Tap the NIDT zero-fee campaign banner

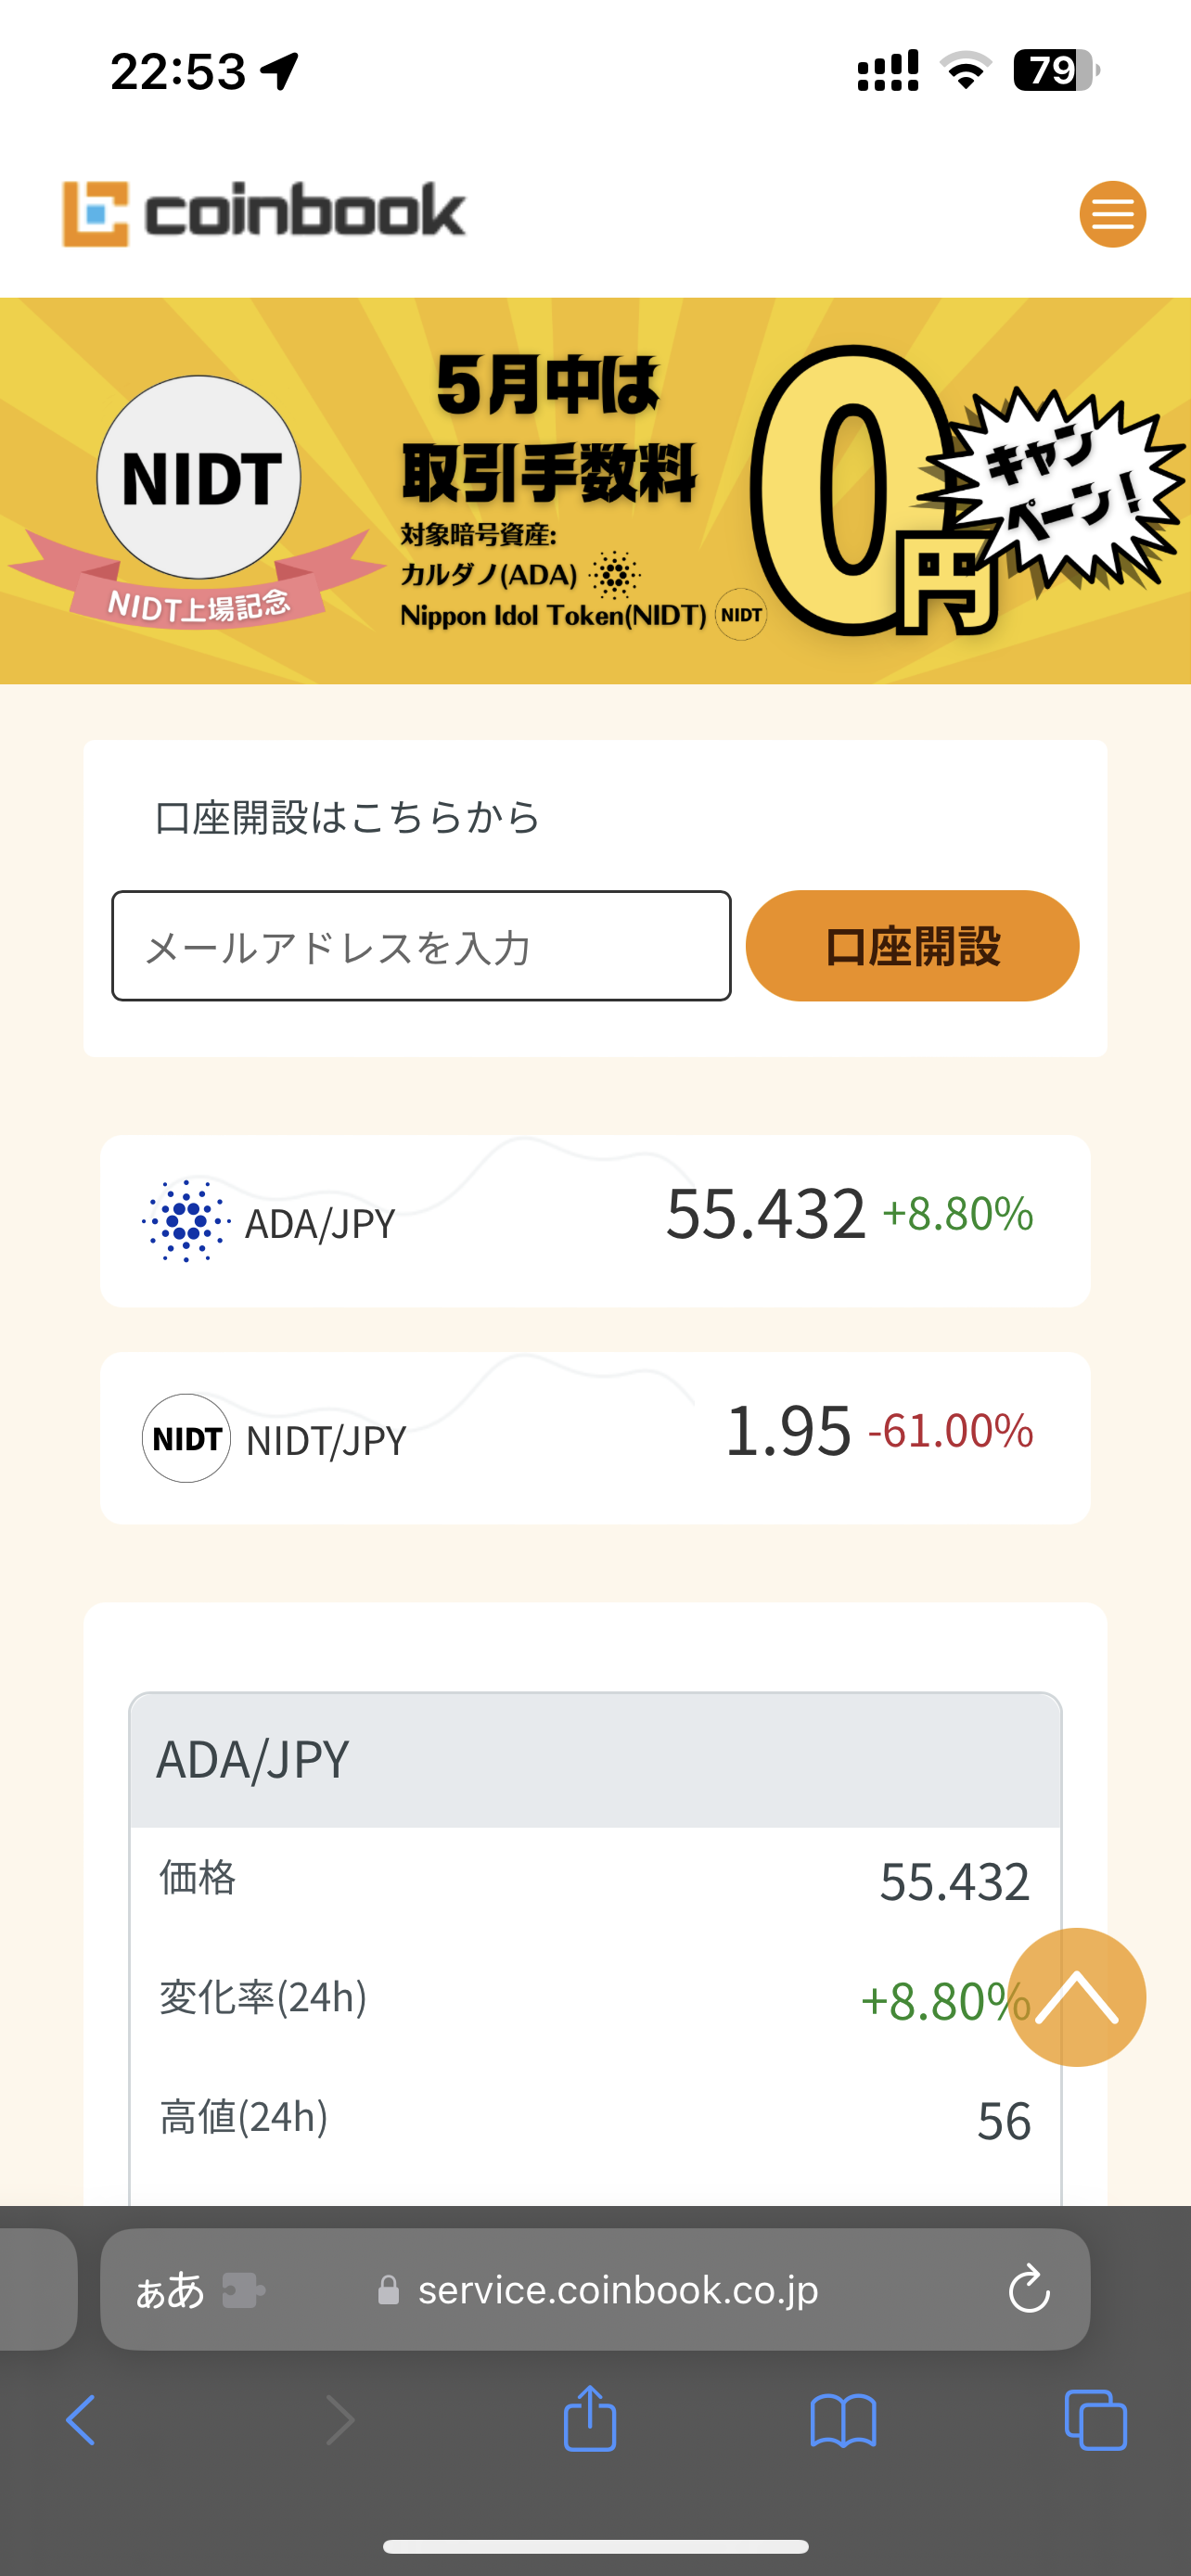(595, 490)
